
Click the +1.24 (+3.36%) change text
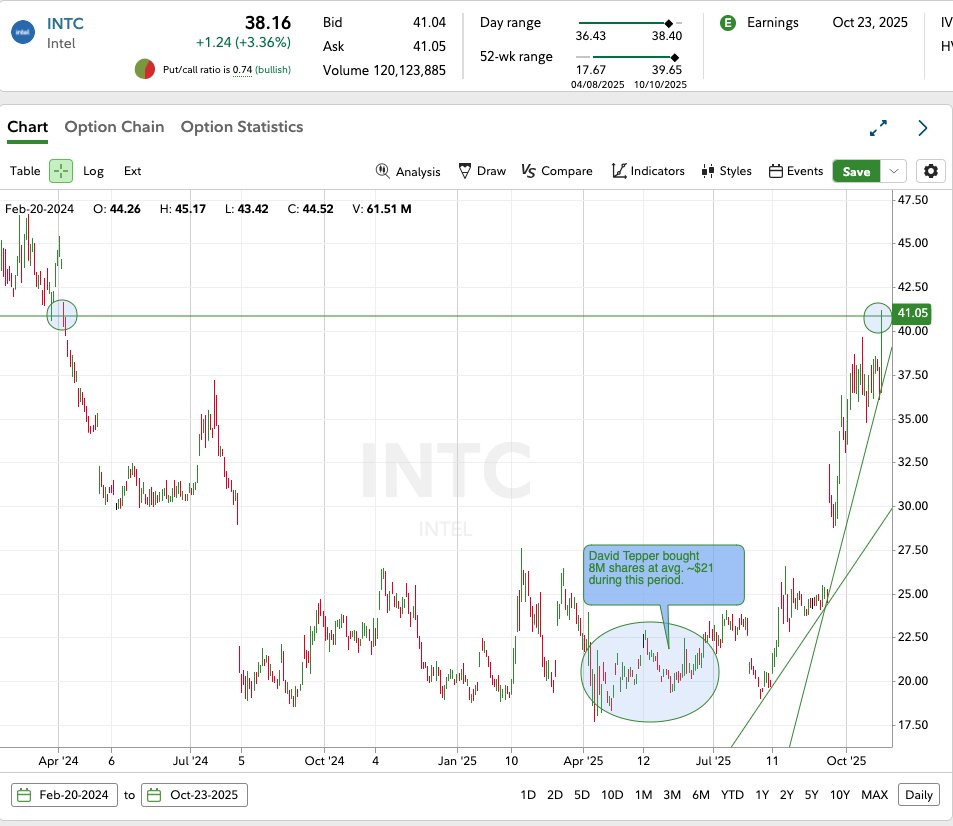[x=243, y=43]
